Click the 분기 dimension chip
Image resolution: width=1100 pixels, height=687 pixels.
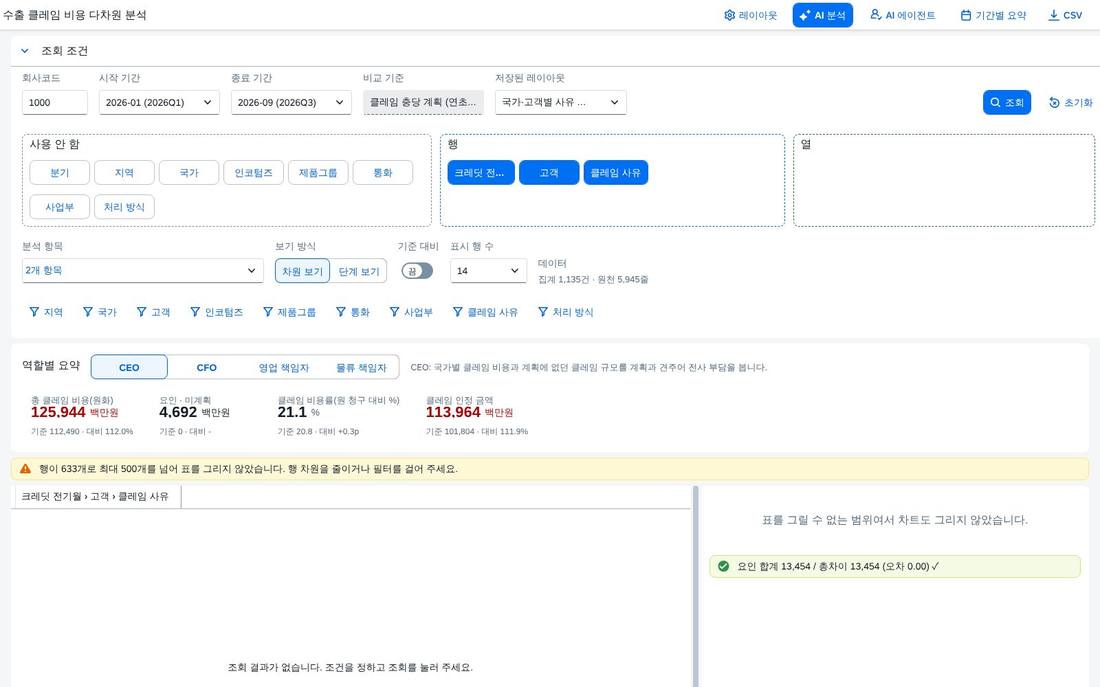(x=60, y=173)
